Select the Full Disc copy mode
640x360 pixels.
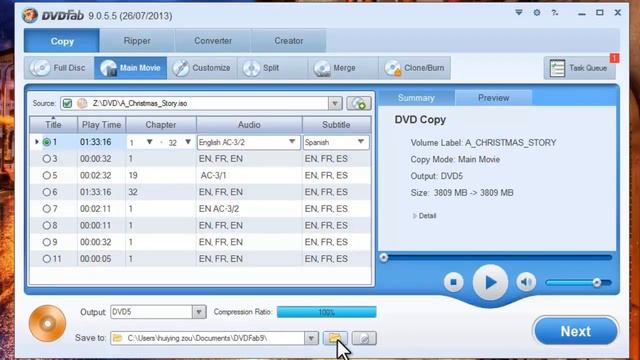(60, 68)
